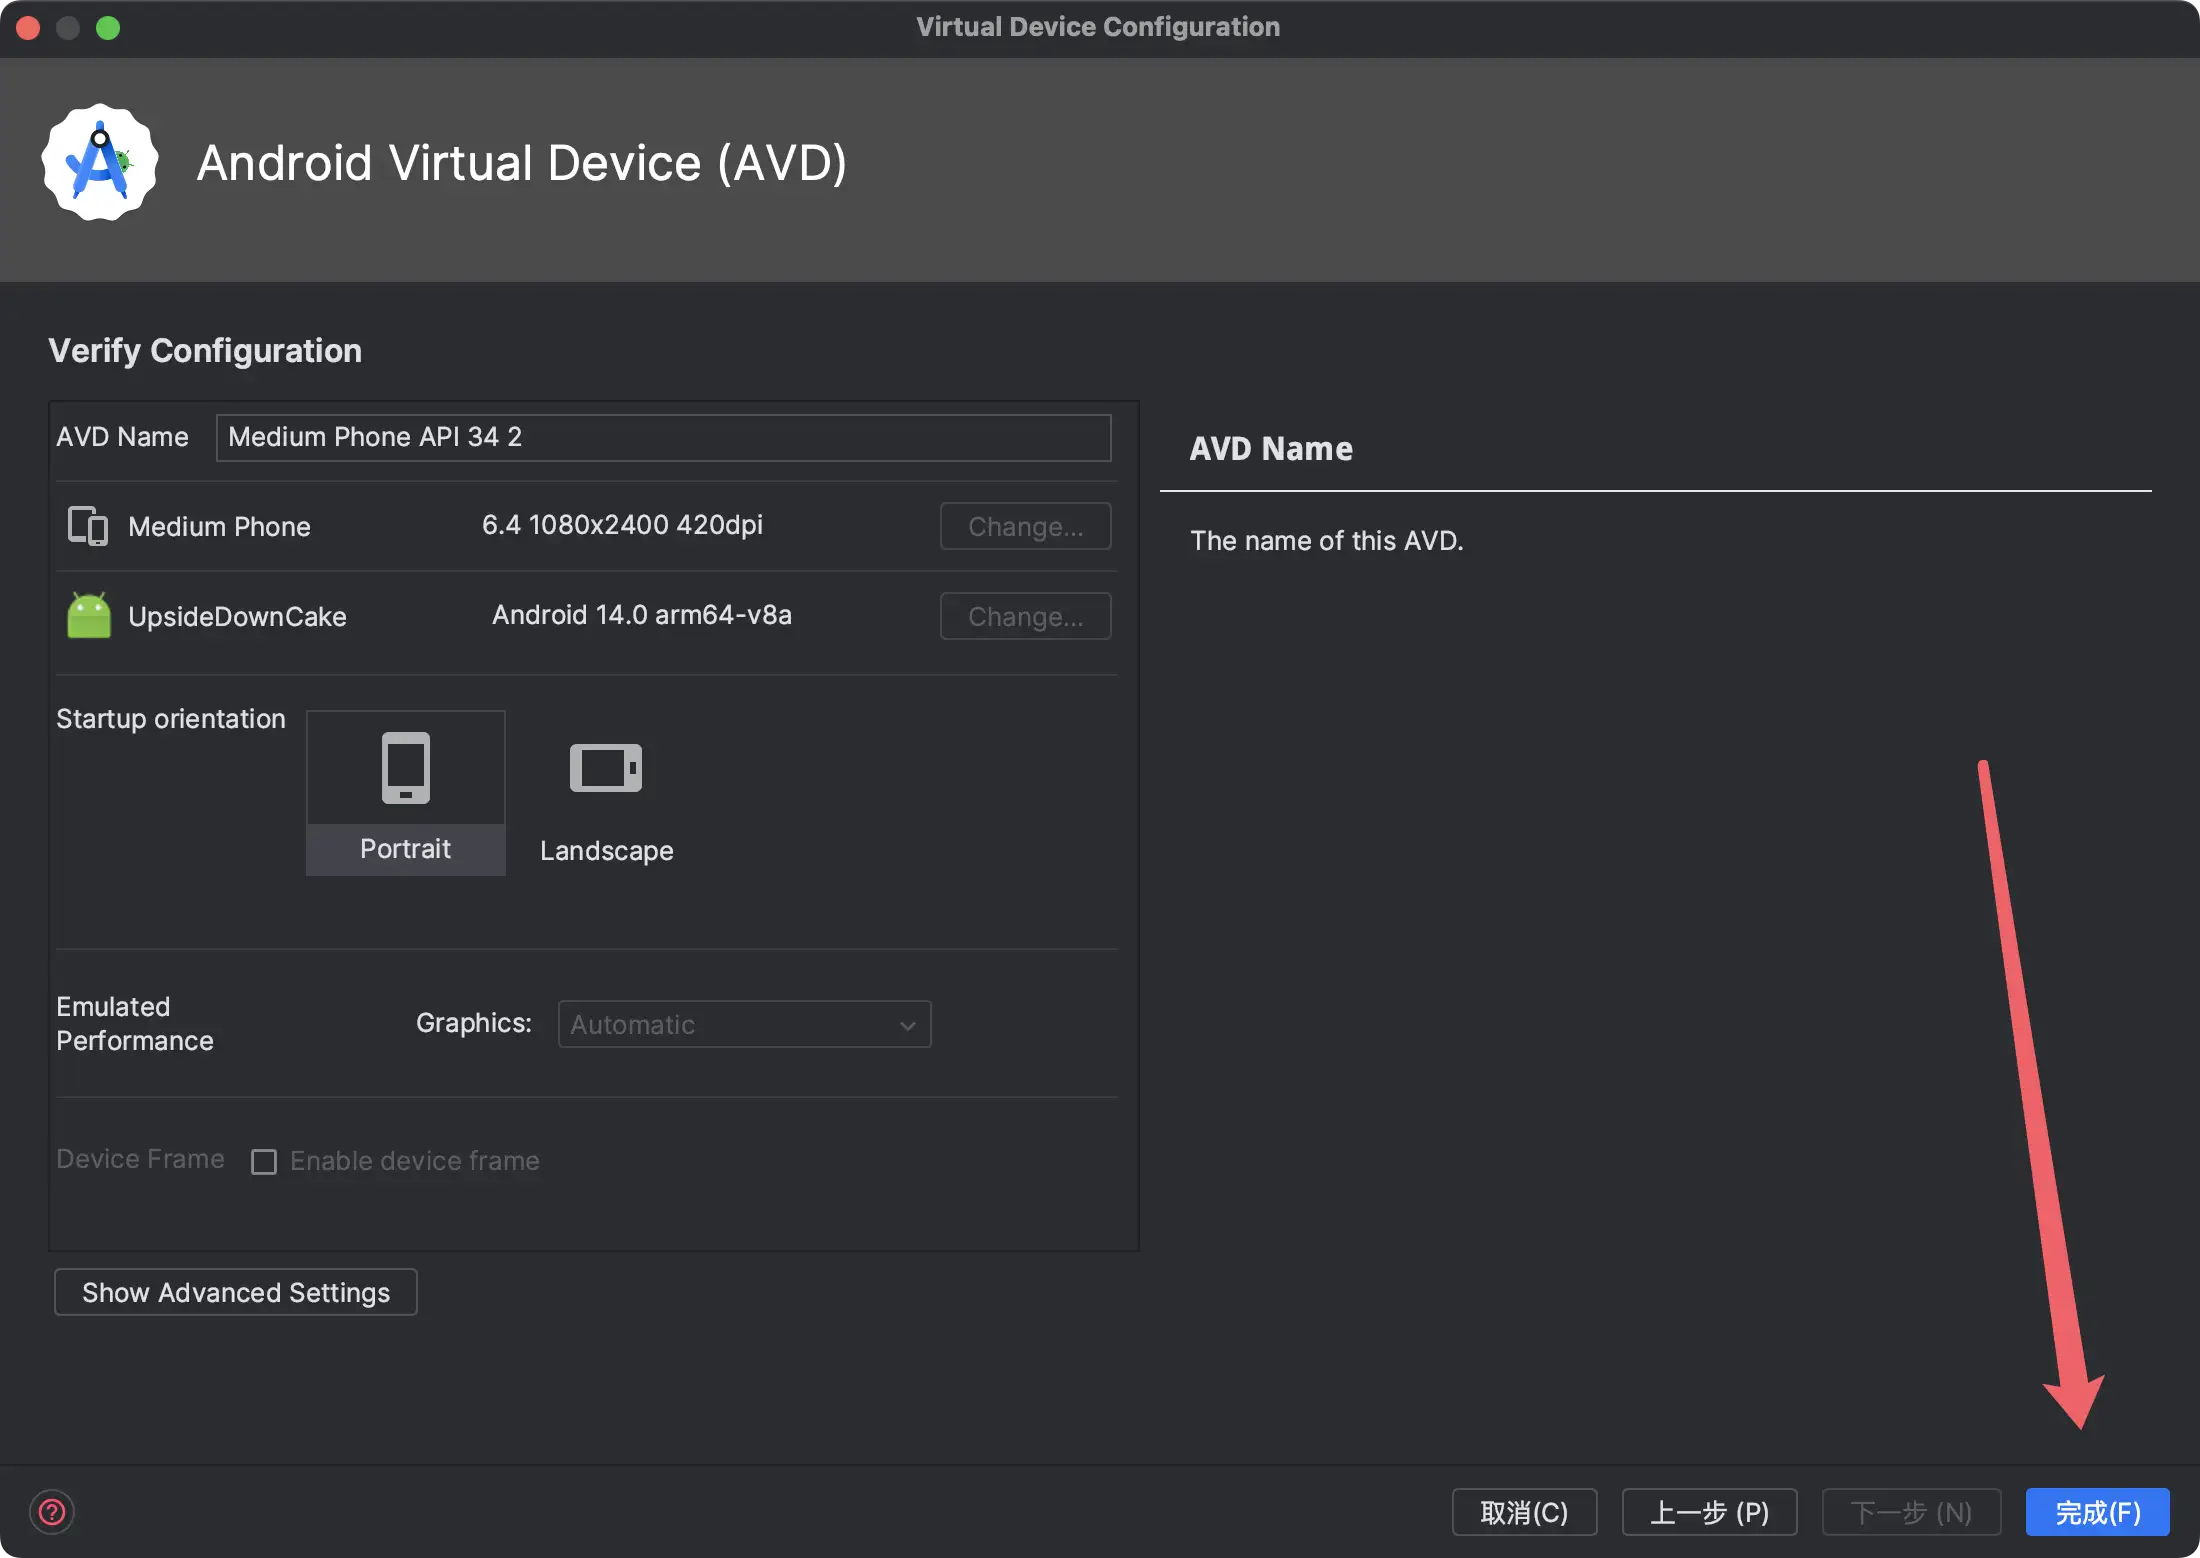Click the "AVD Name" help panel heading
This screenshot has width=2200, height=1558.
pyautogui.click(x=1271, y=449)
